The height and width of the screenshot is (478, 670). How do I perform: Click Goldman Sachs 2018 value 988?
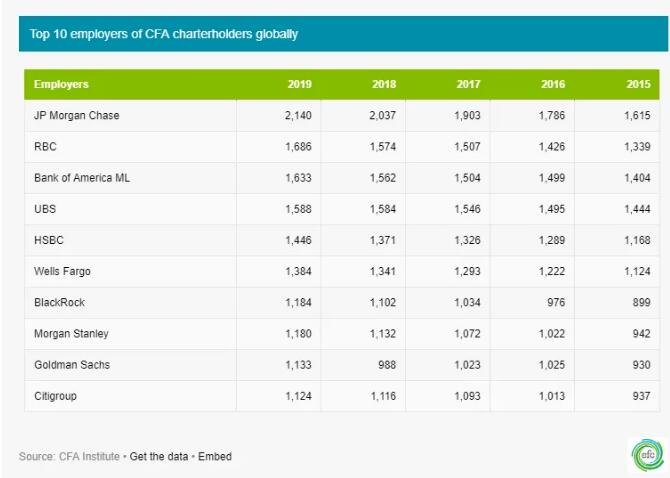pos(387,365)
